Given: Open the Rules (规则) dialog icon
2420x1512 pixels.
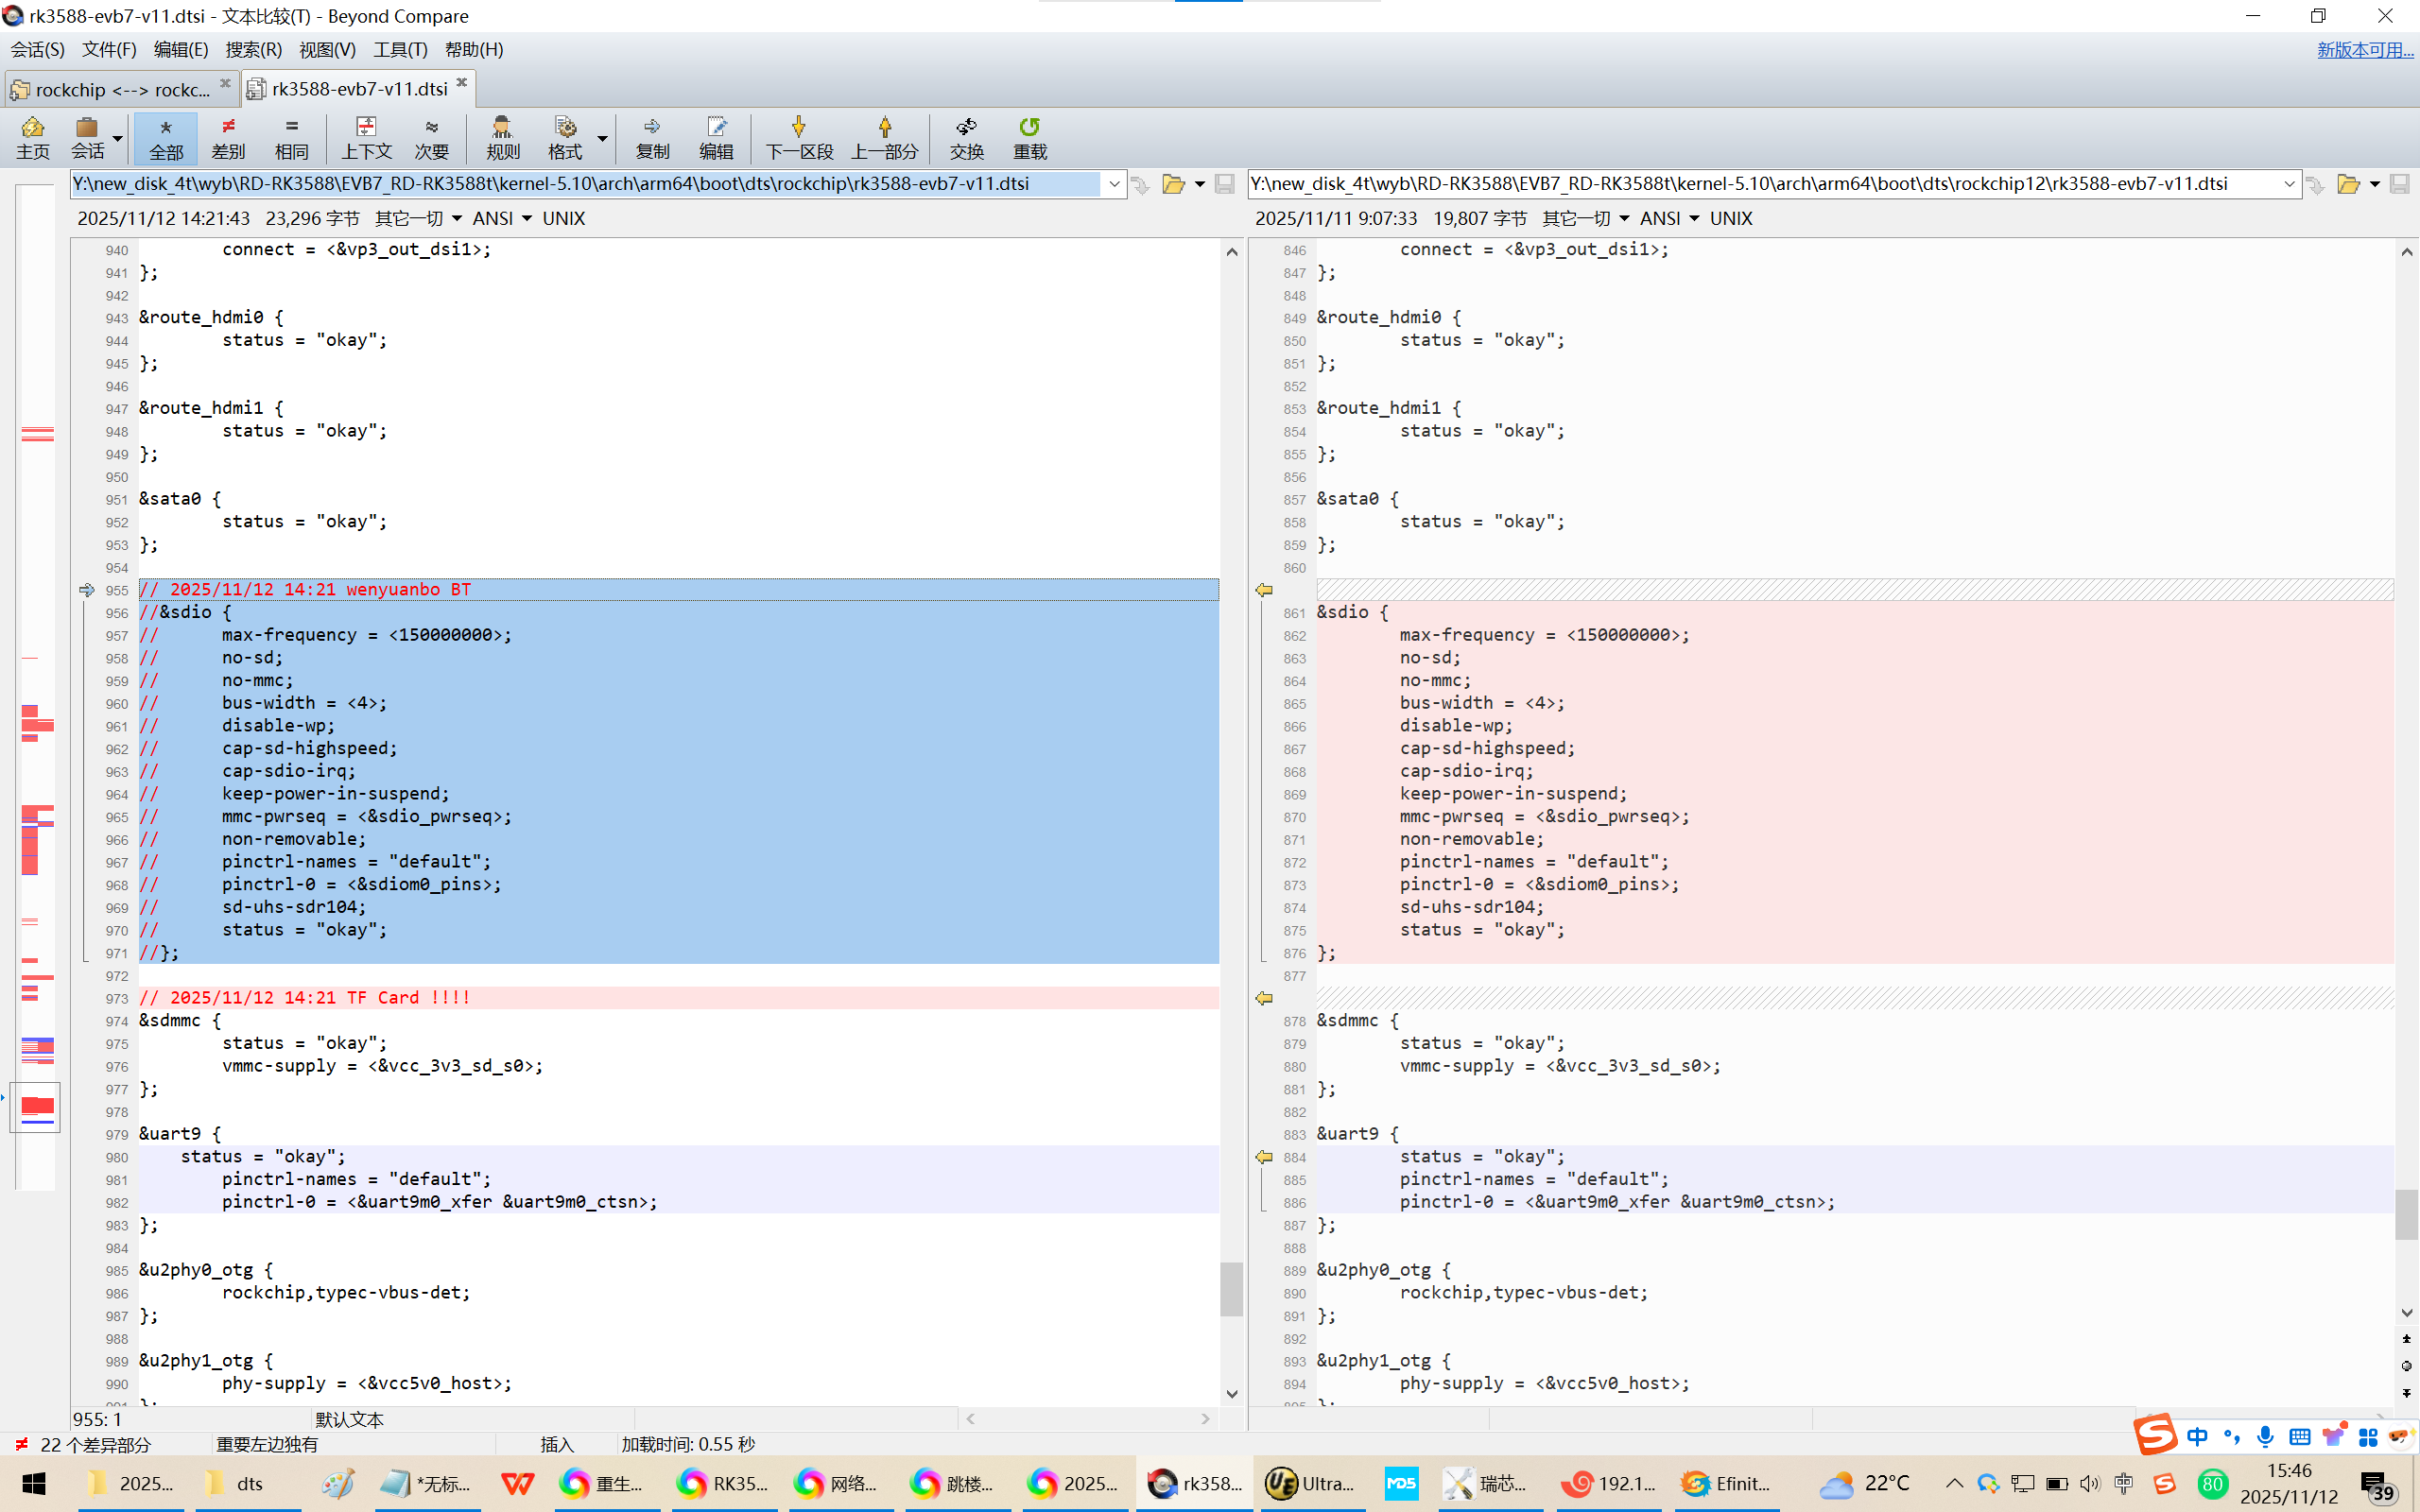Looking at the screenshot, I should tap(502, 137).
